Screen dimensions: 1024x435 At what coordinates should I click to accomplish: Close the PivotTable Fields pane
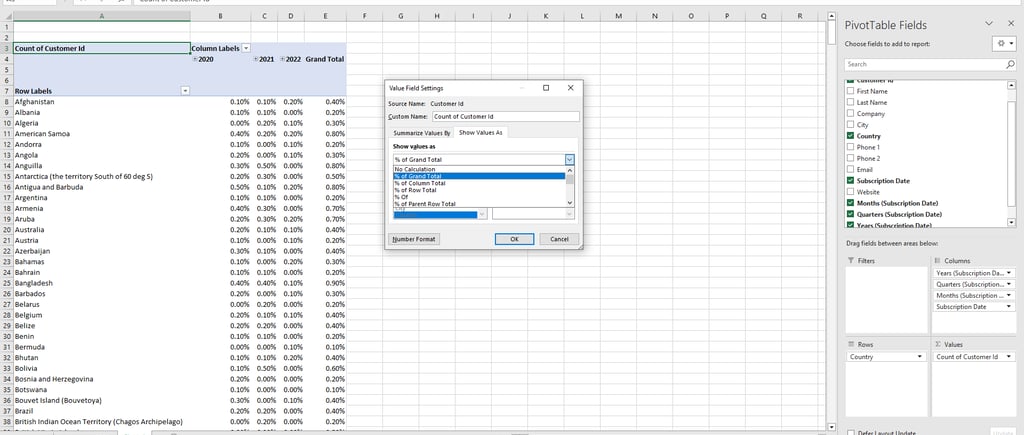(1011, 24)
